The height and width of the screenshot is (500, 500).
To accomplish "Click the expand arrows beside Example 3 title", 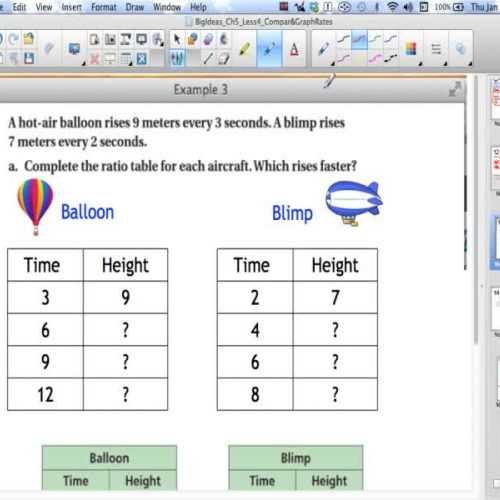I will click(455, 89).
